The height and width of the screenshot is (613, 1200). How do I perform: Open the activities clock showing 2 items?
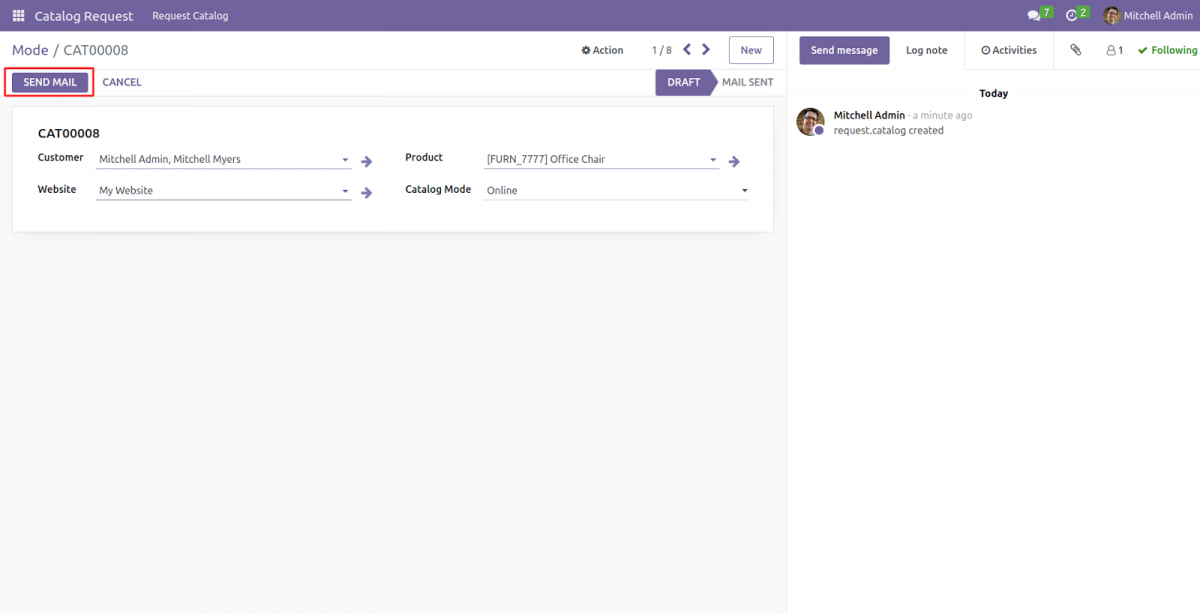pyautogui.click(x=1073, y=15)
